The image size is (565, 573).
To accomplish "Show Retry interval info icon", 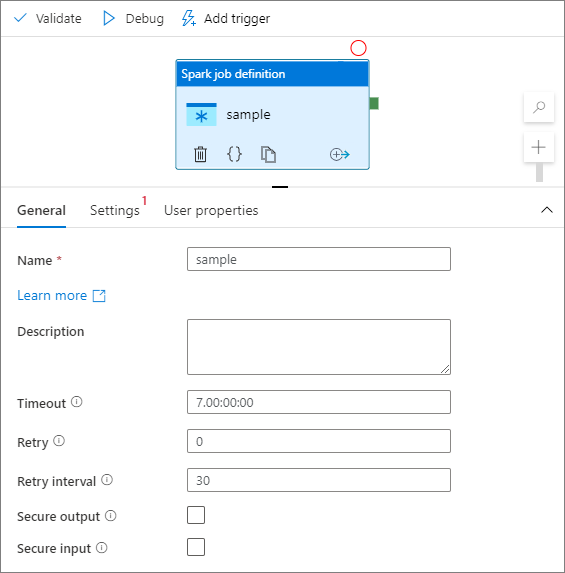I will point(107,479).
